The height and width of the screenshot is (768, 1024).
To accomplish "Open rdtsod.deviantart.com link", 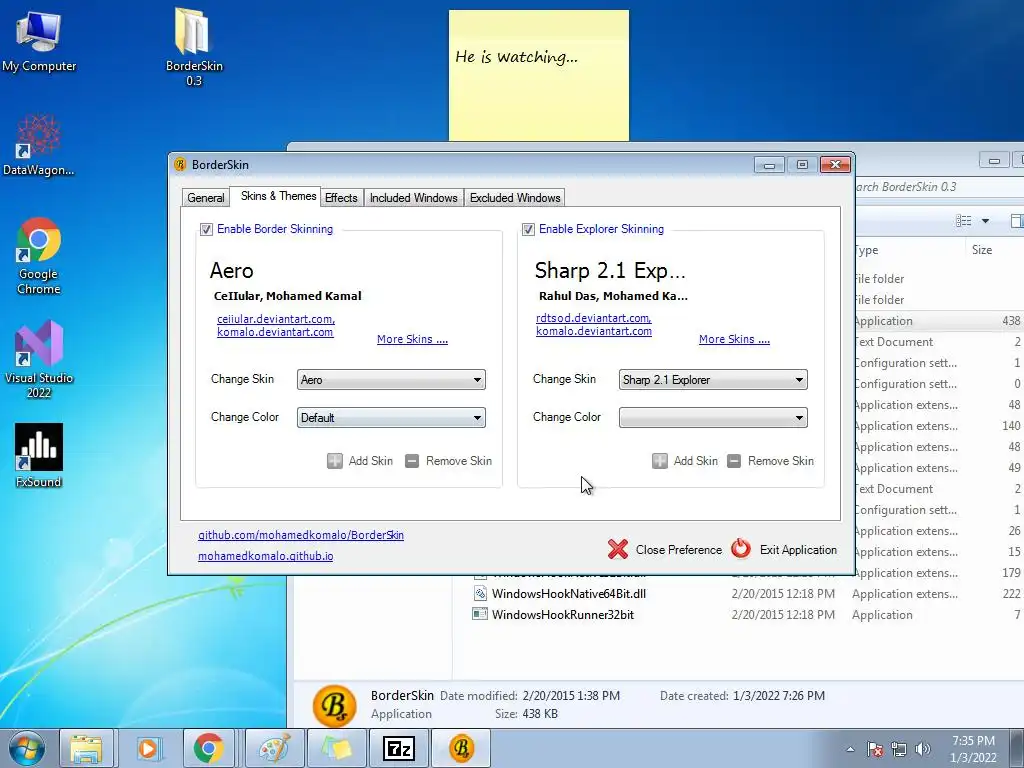I will point(593,317).
